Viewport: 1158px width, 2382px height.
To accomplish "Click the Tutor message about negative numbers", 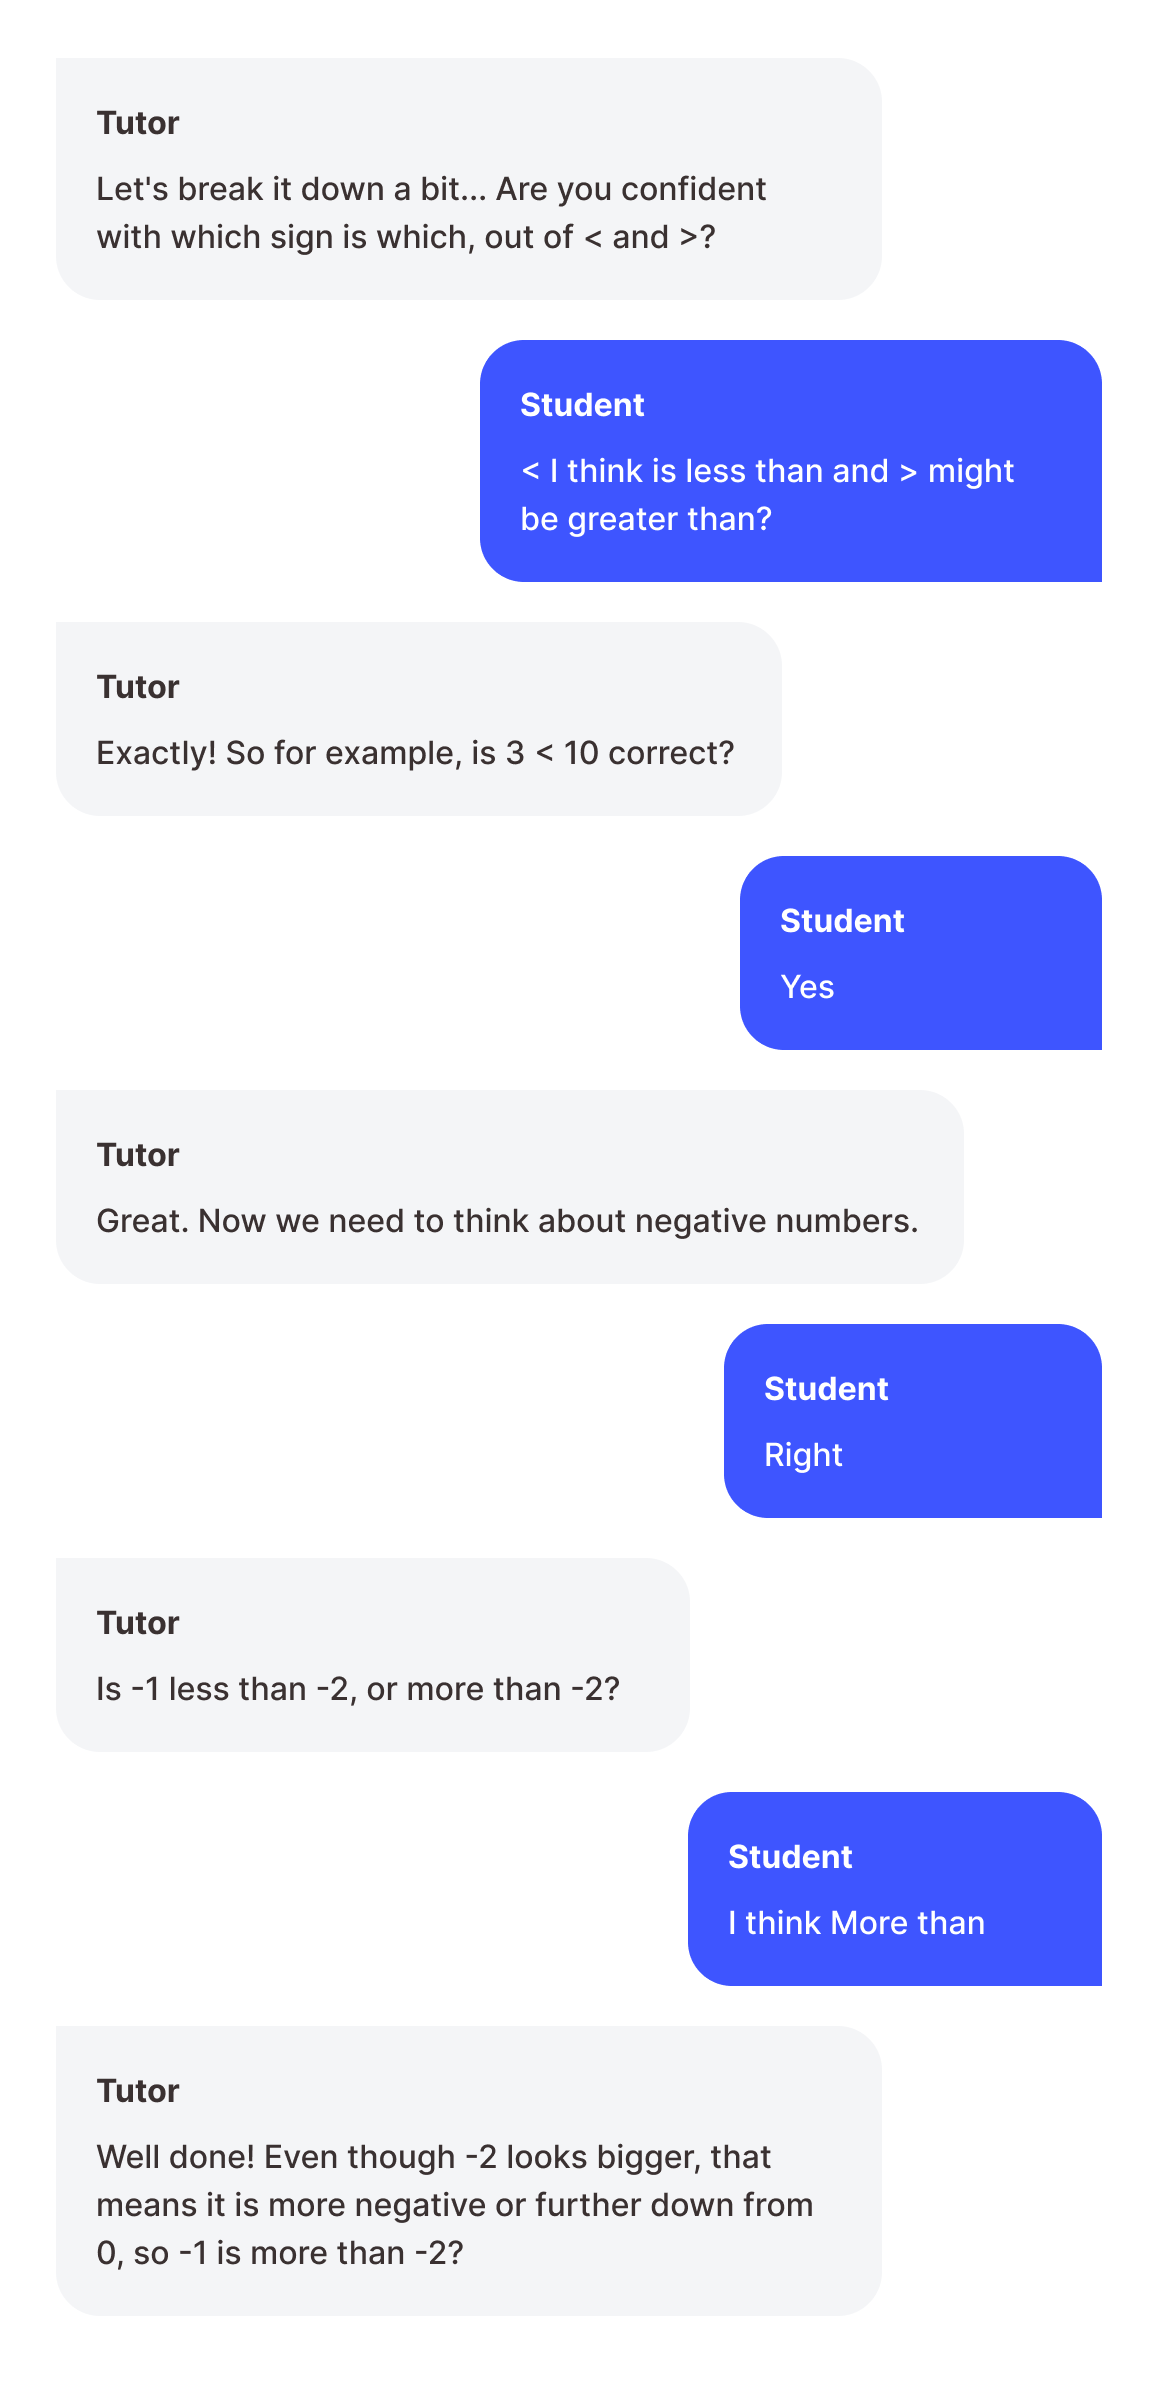I will tap(510, 1187).
